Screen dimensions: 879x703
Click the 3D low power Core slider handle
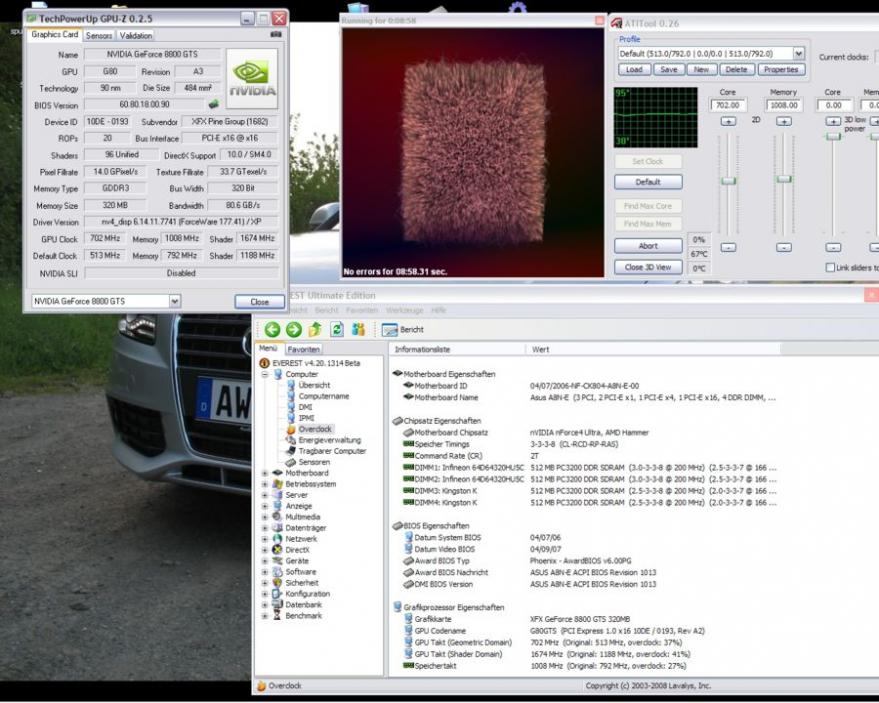point(833,137)
